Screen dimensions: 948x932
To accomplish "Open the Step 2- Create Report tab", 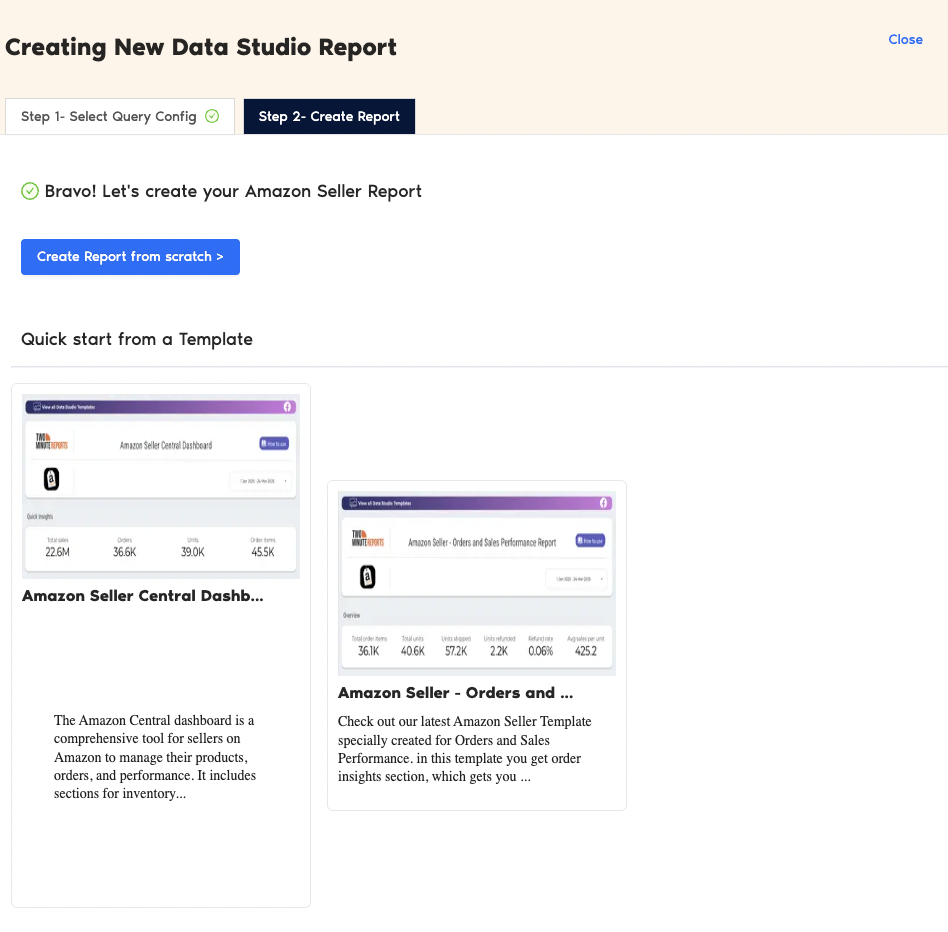I will point(329,117).
